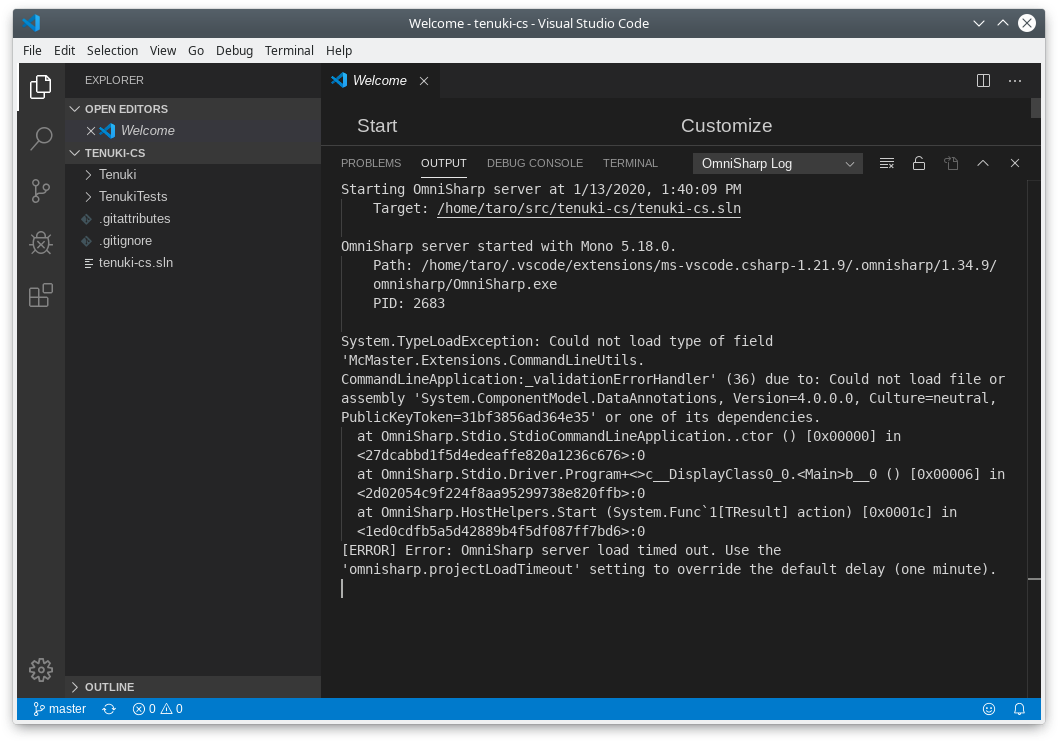Maximize the panel with the chevron
Screen dimensions: 1058x741
point(982,163)
